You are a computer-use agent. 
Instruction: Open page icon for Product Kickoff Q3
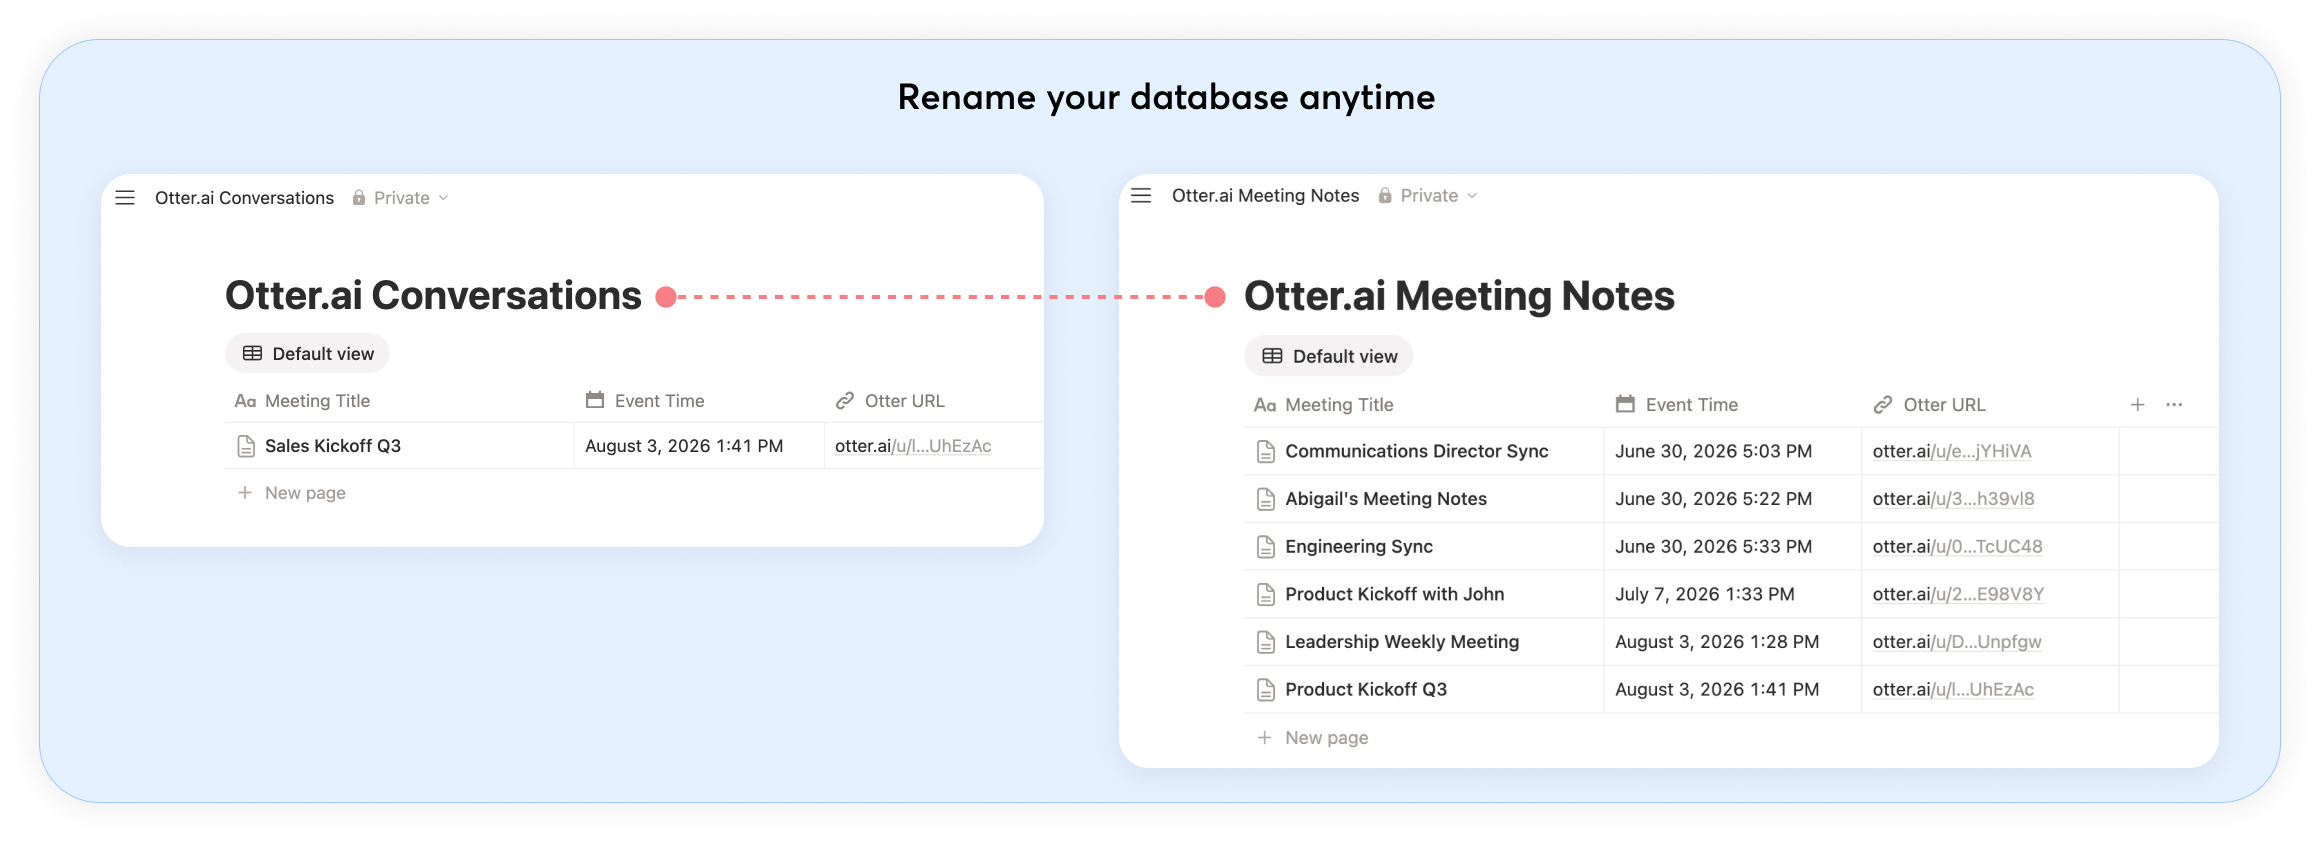point(1266,689)
